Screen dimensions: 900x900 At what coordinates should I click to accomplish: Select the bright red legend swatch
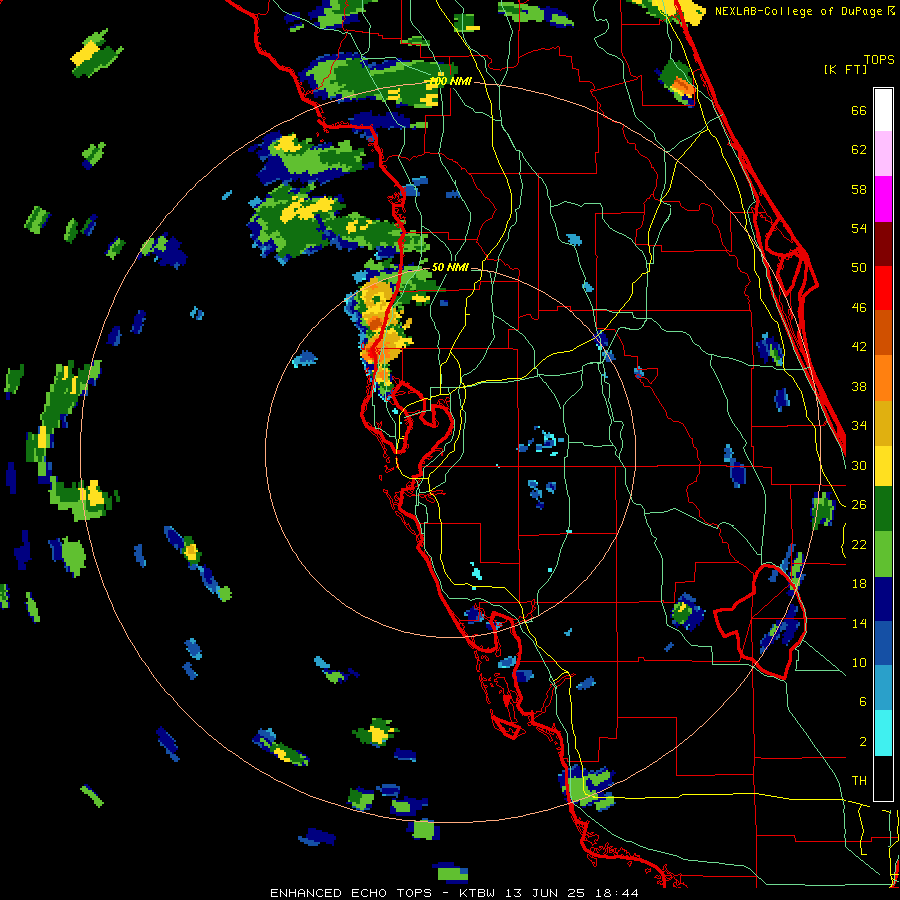(x=883, y=288)
